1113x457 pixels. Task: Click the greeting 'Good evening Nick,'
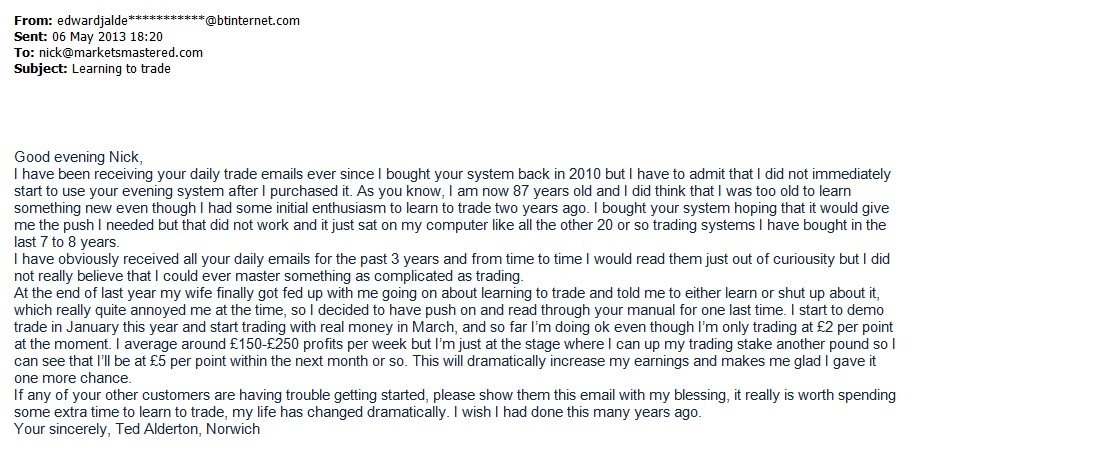coord(79,157)
